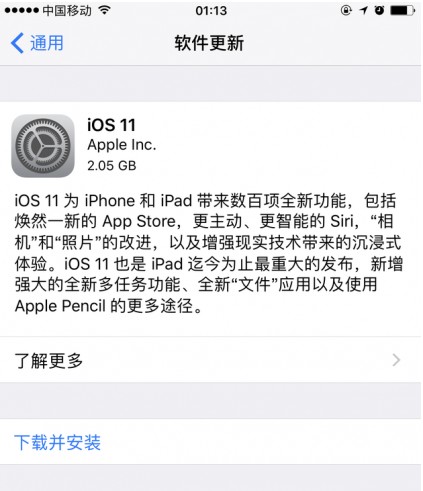Tap the 2.05 GB size label
This screenshot has width=423, height=491.
(x=112, y=166)
